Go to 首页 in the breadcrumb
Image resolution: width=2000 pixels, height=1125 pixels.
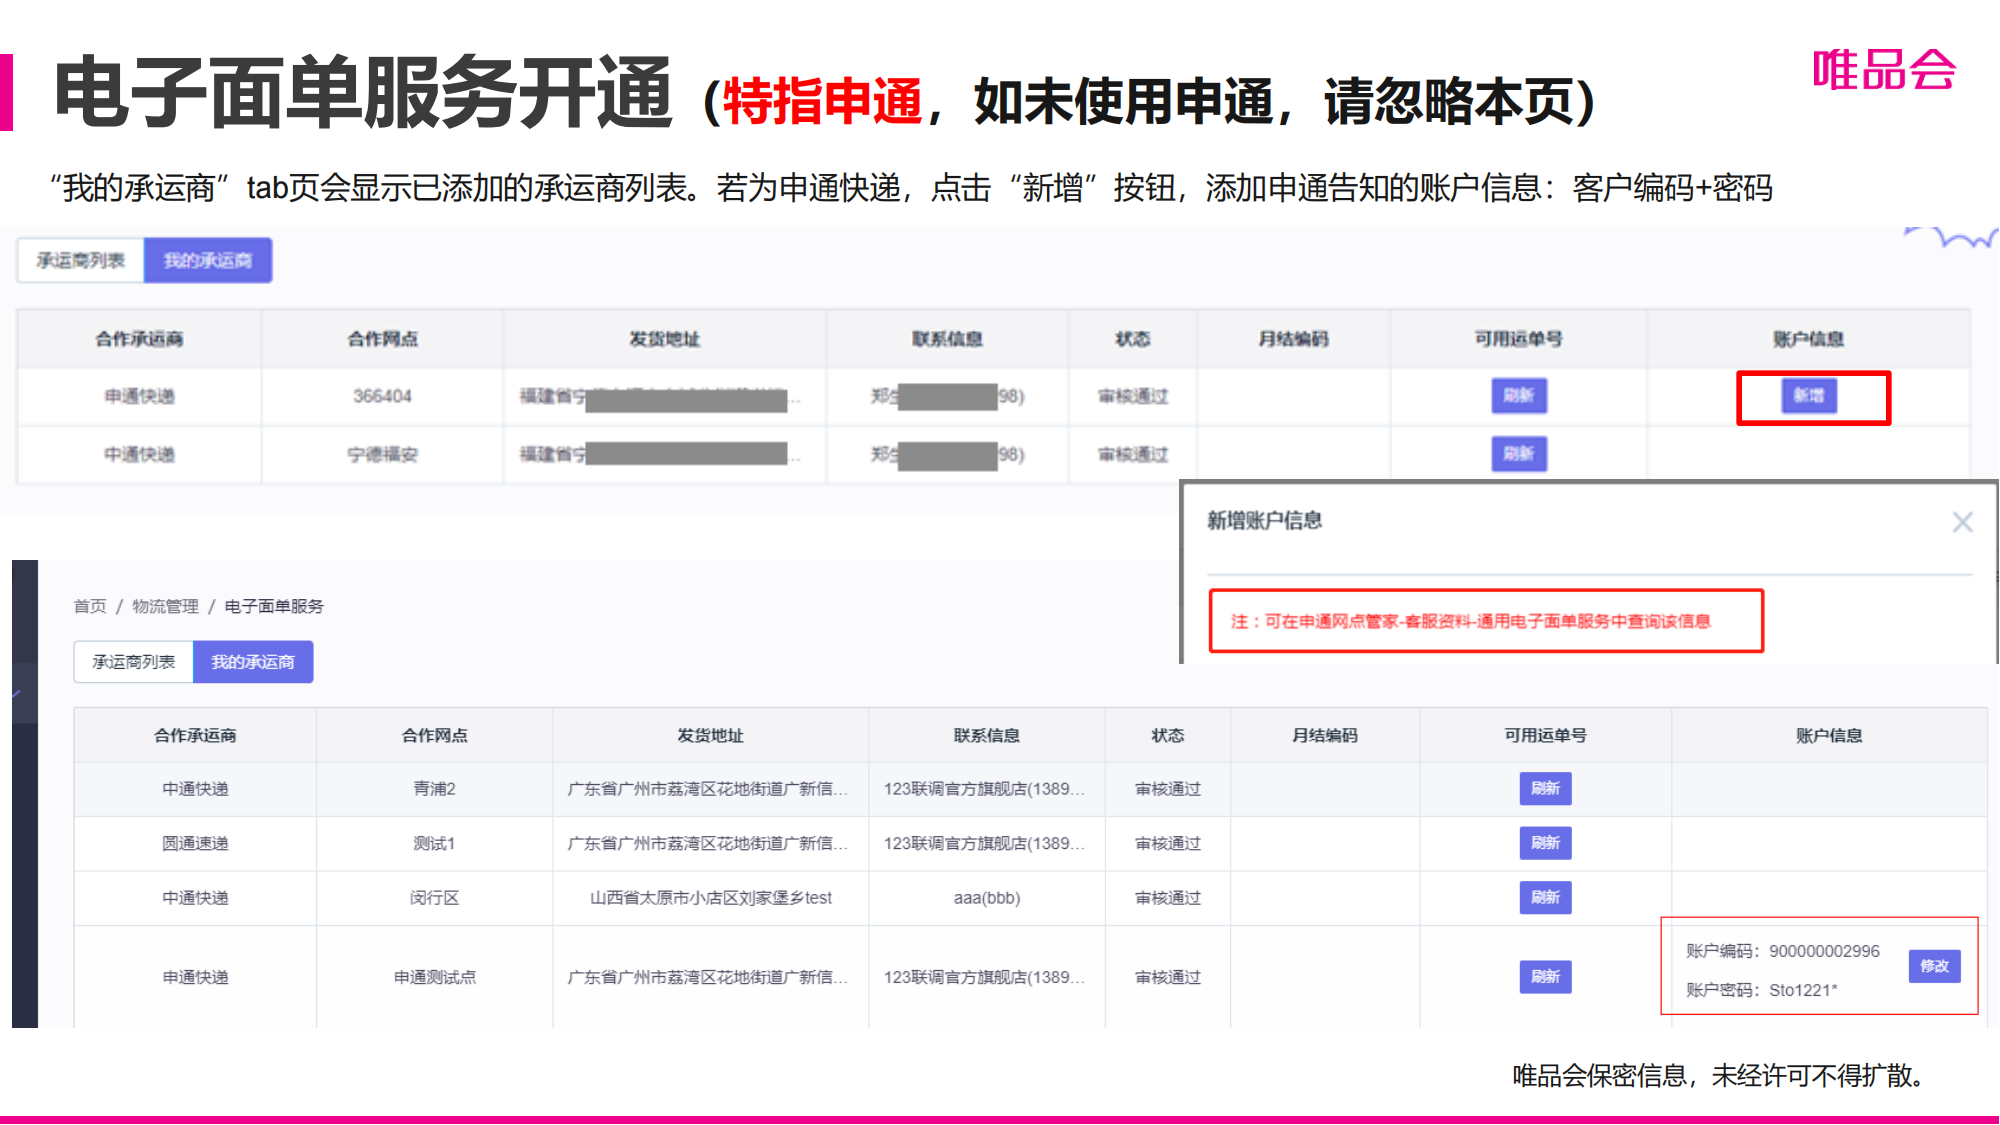[x=90, y=607]
